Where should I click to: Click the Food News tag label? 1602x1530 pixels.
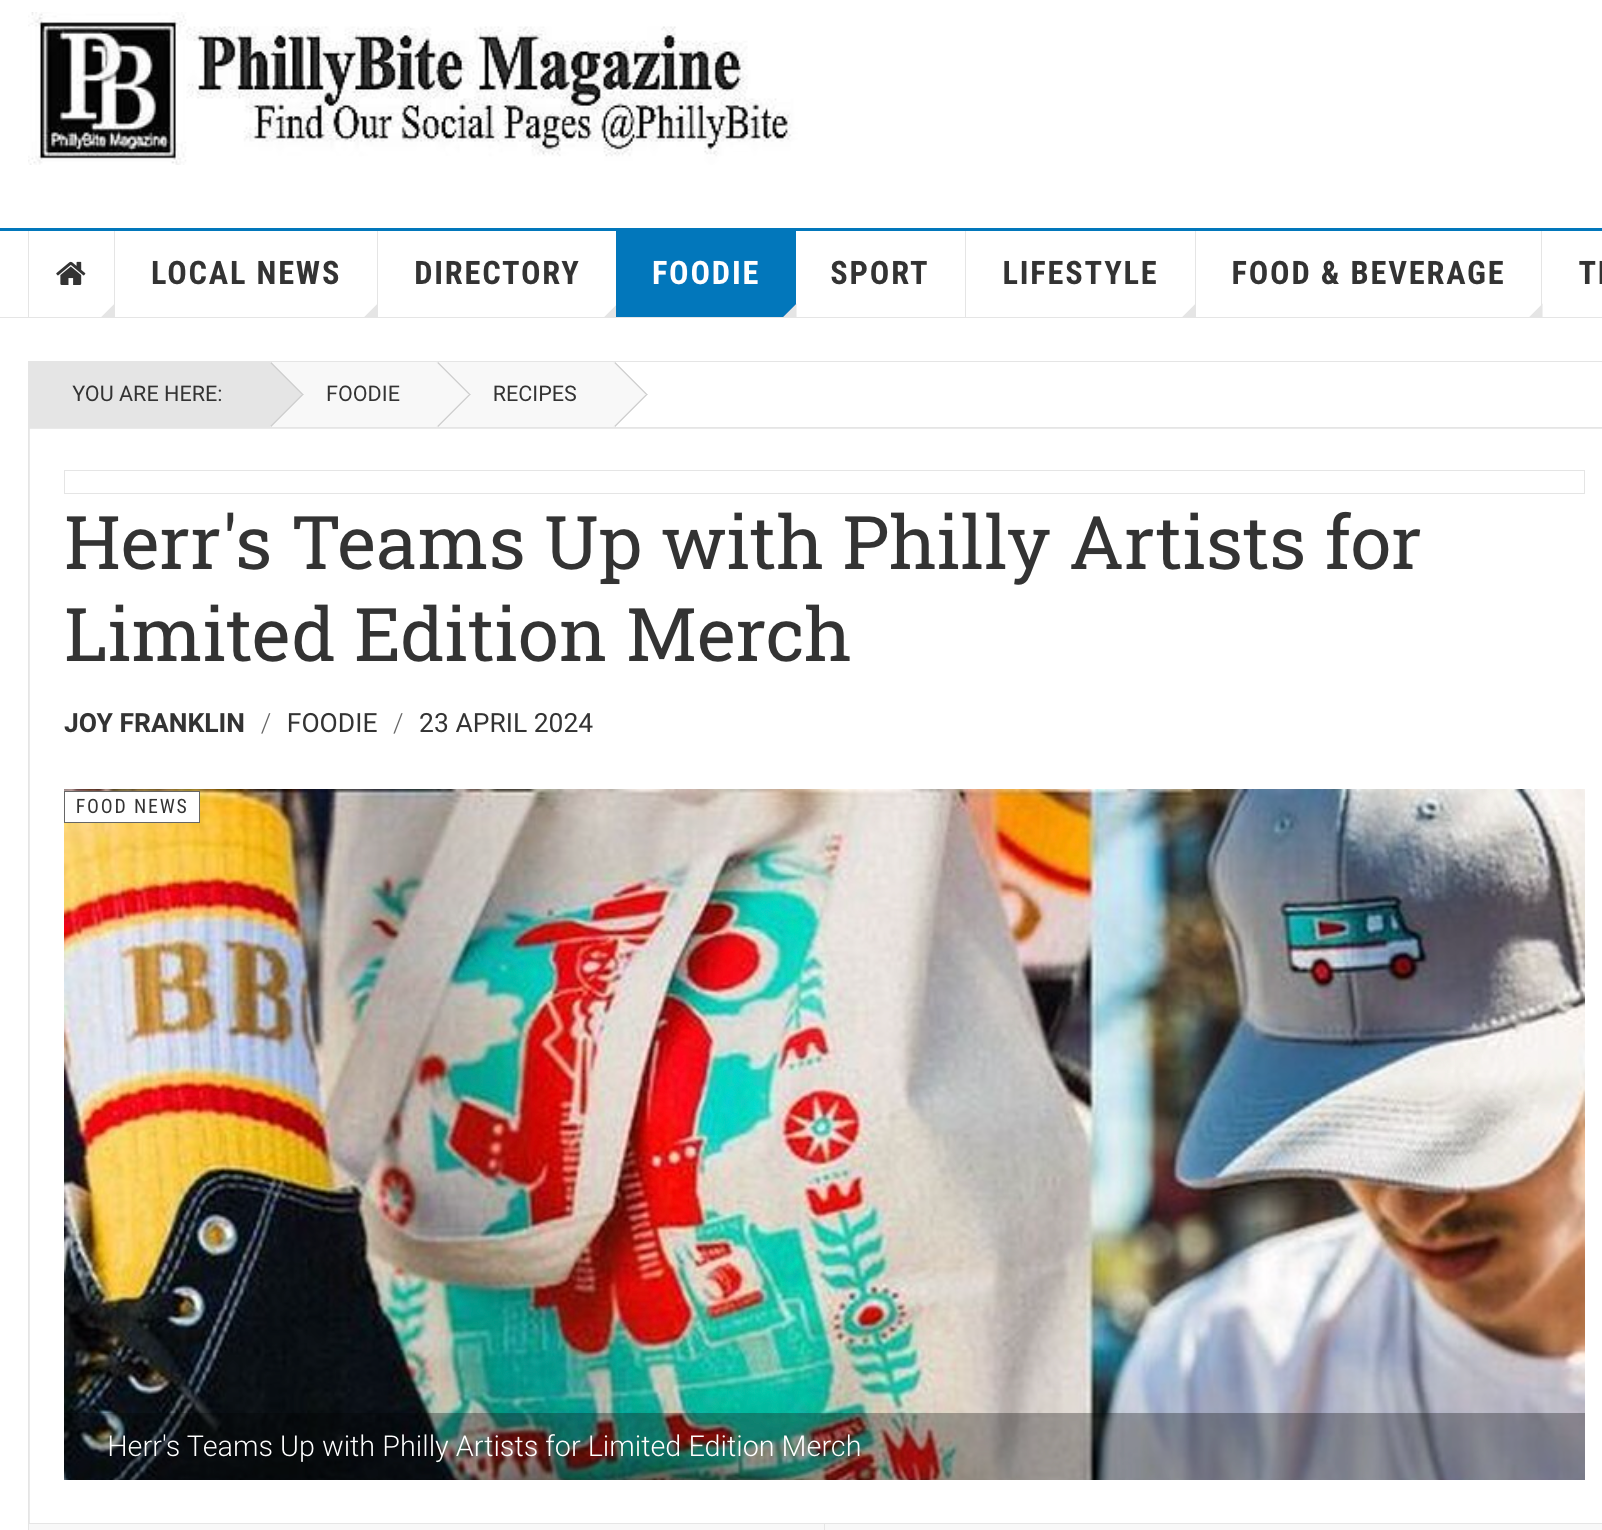tap(132, 806)
